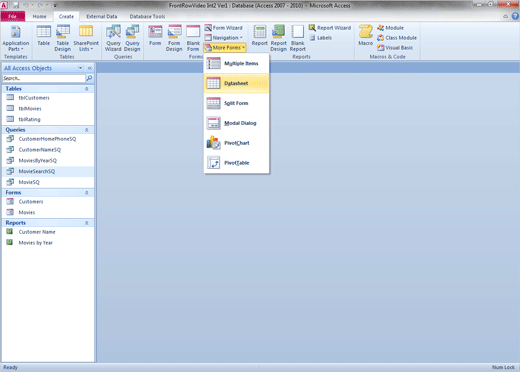Image resolution: width=520 pixels, height=372 pixels.
Task: Open All Access Objects dropdown arrow
Action: click(80, 68)
